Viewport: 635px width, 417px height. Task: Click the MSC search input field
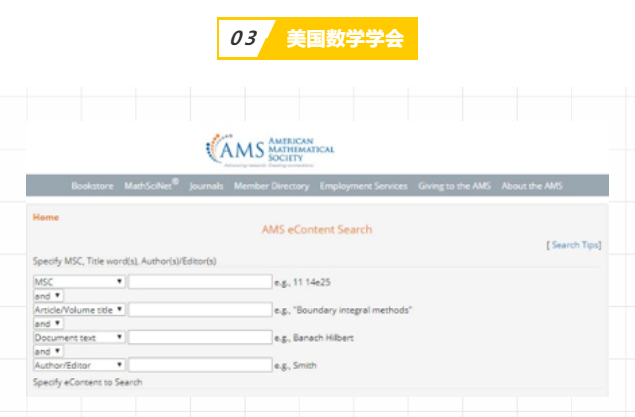(200, 282)
